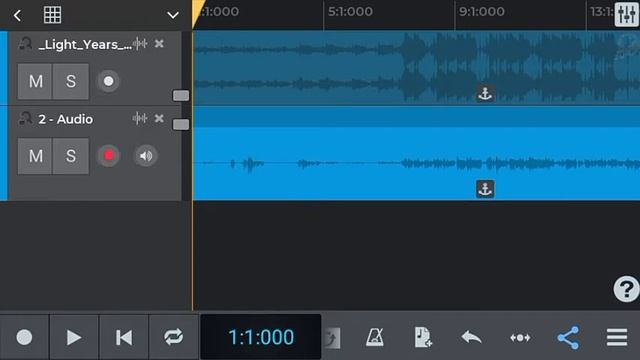Viewport: 640px width, 360px height.
Task: Mute the _Light_Years_ track
Action: pyautogui.click(x=35, y=81)
